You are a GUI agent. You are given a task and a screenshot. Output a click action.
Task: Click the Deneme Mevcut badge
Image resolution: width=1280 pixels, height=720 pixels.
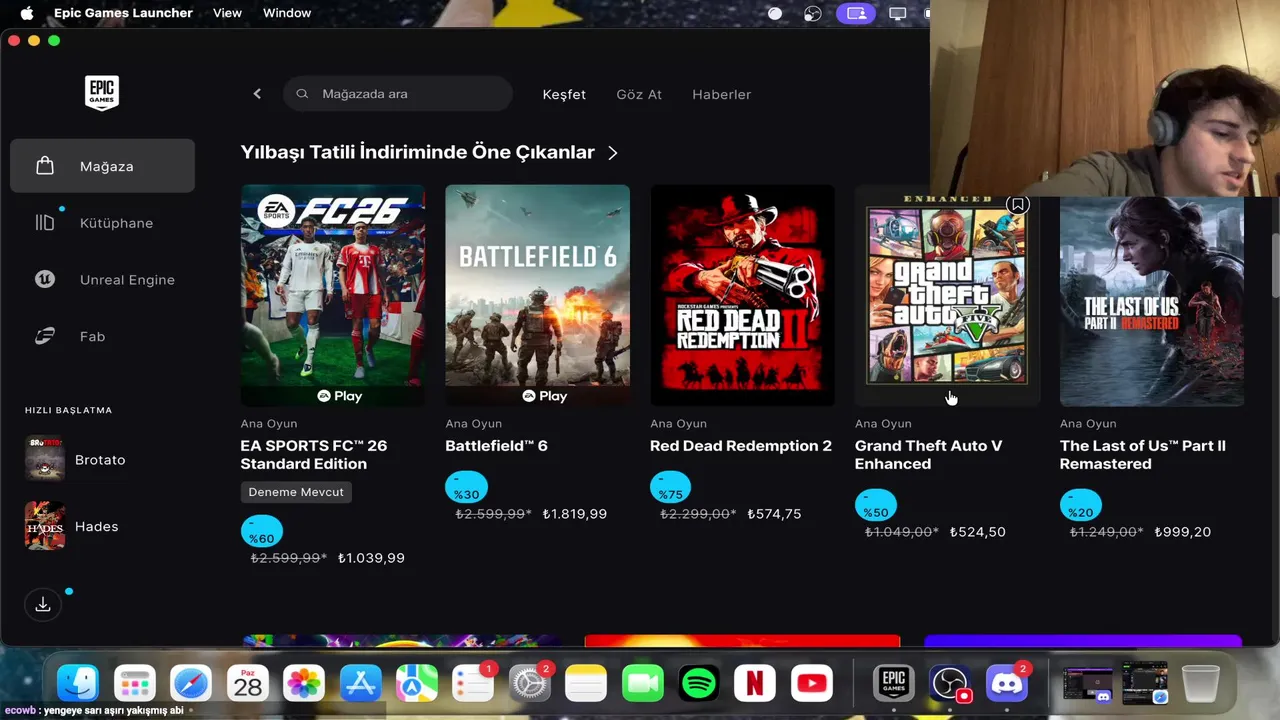pos(296,492)
